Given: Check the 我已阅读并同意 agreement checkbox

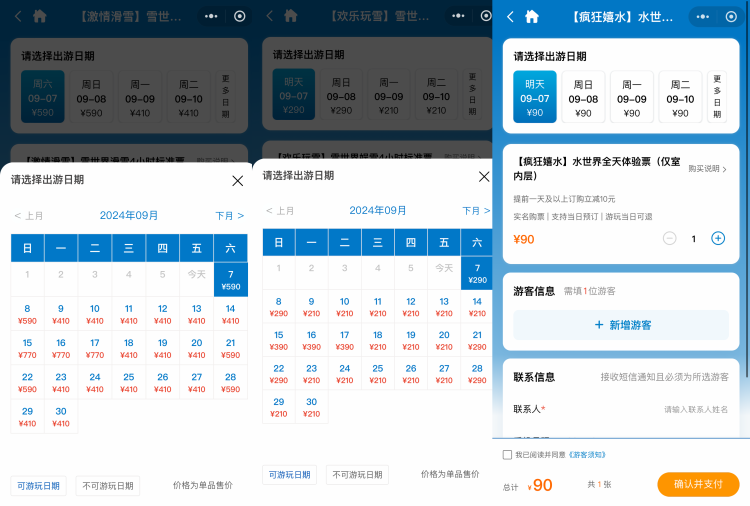Looking at the screenshot, I should click(507, 455).
